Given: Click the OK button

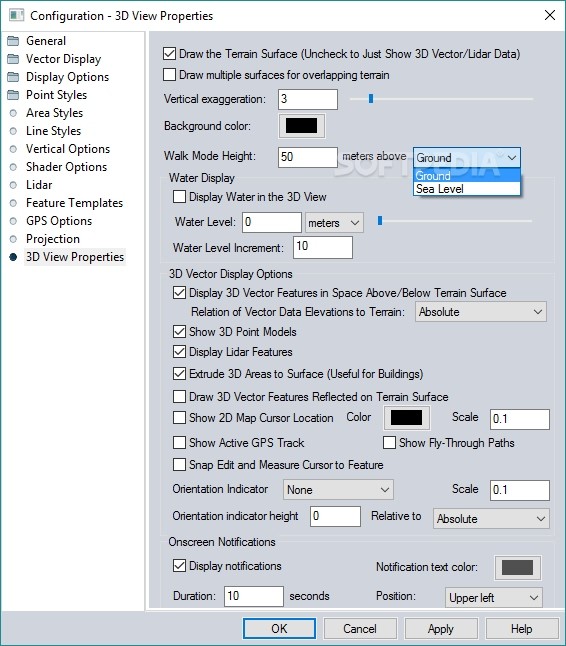Looking at the screenshot, I should tap(279, 629).
